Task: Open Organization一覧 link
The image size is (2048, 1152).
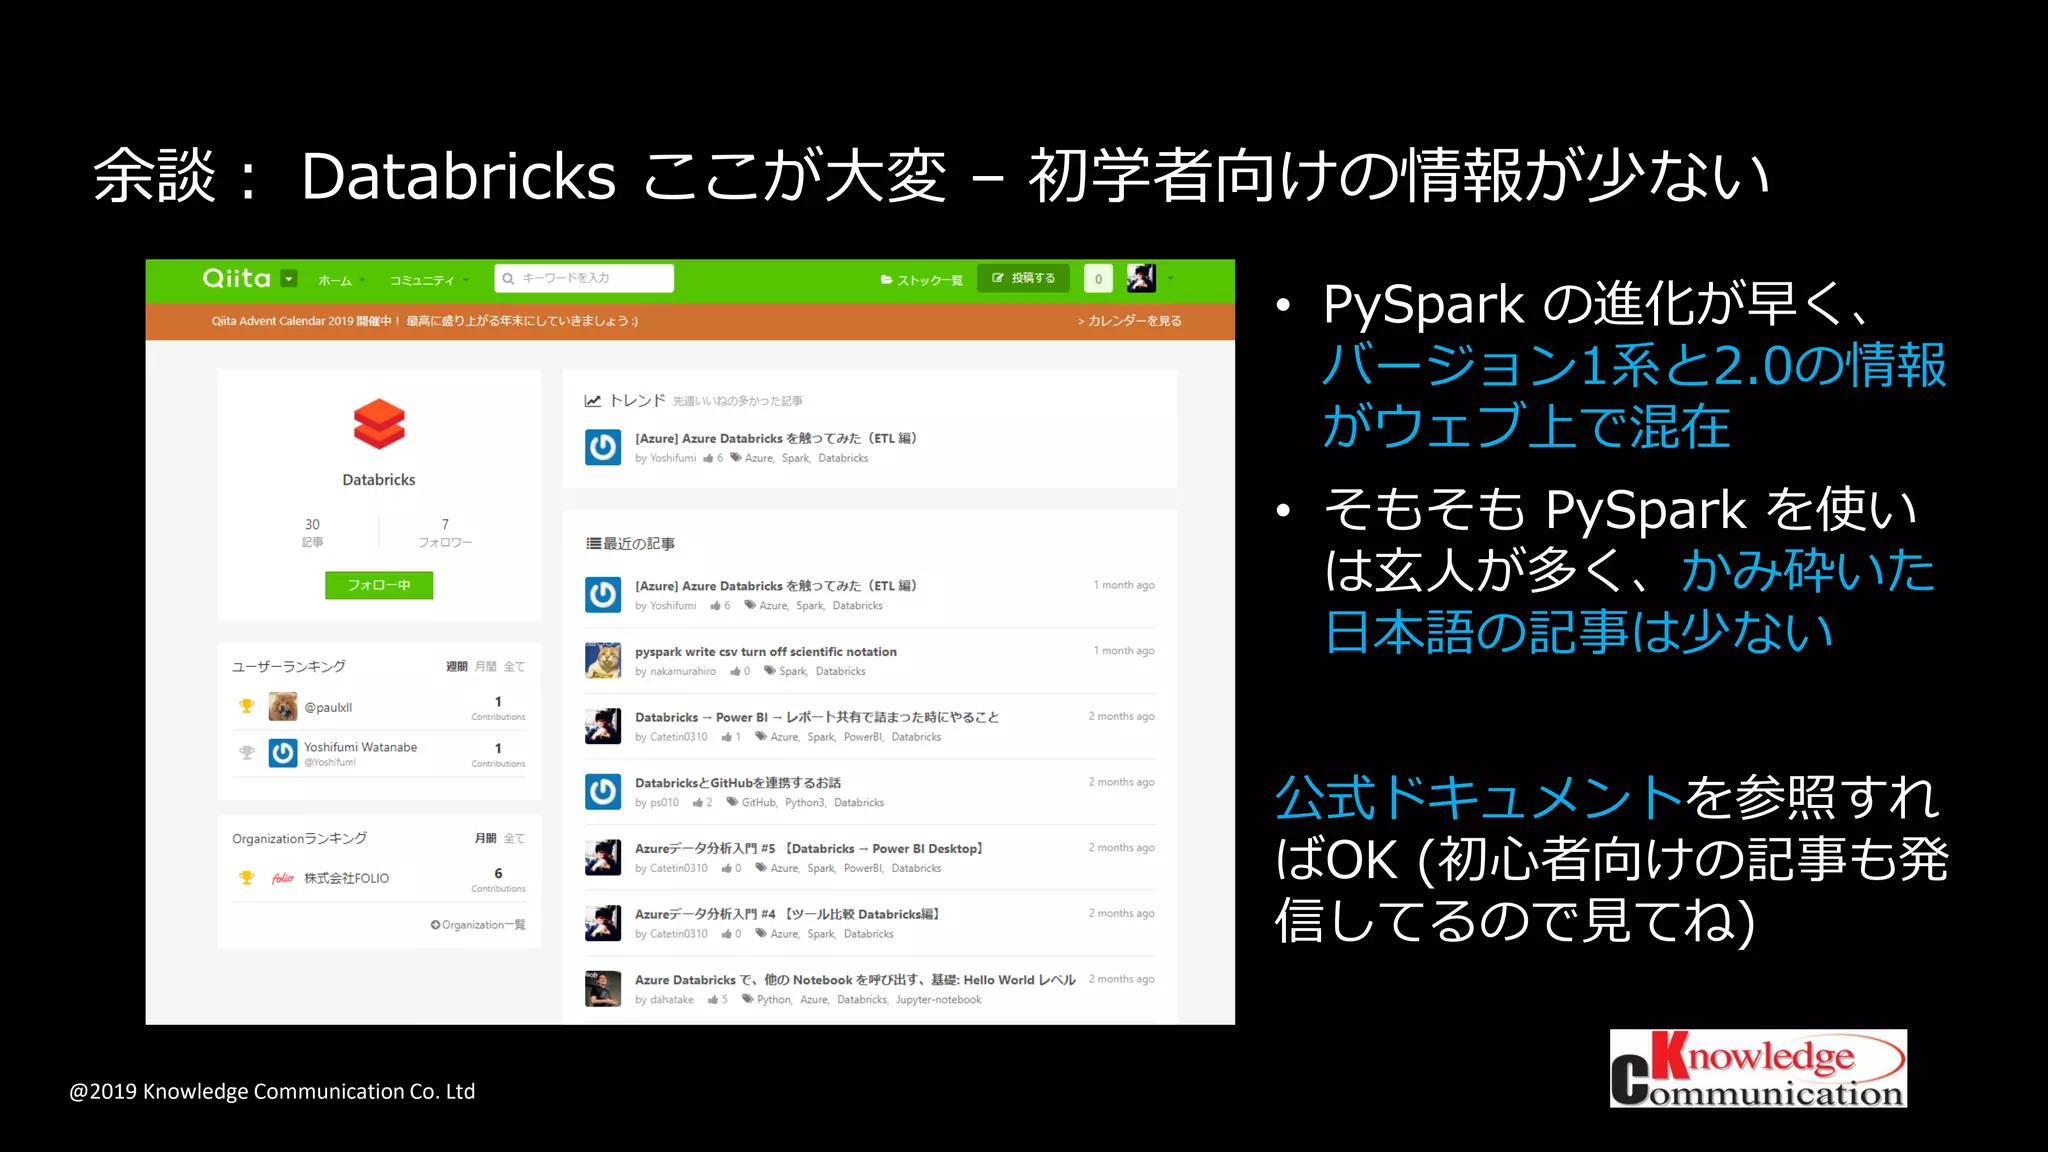Action: coord(478,925)
